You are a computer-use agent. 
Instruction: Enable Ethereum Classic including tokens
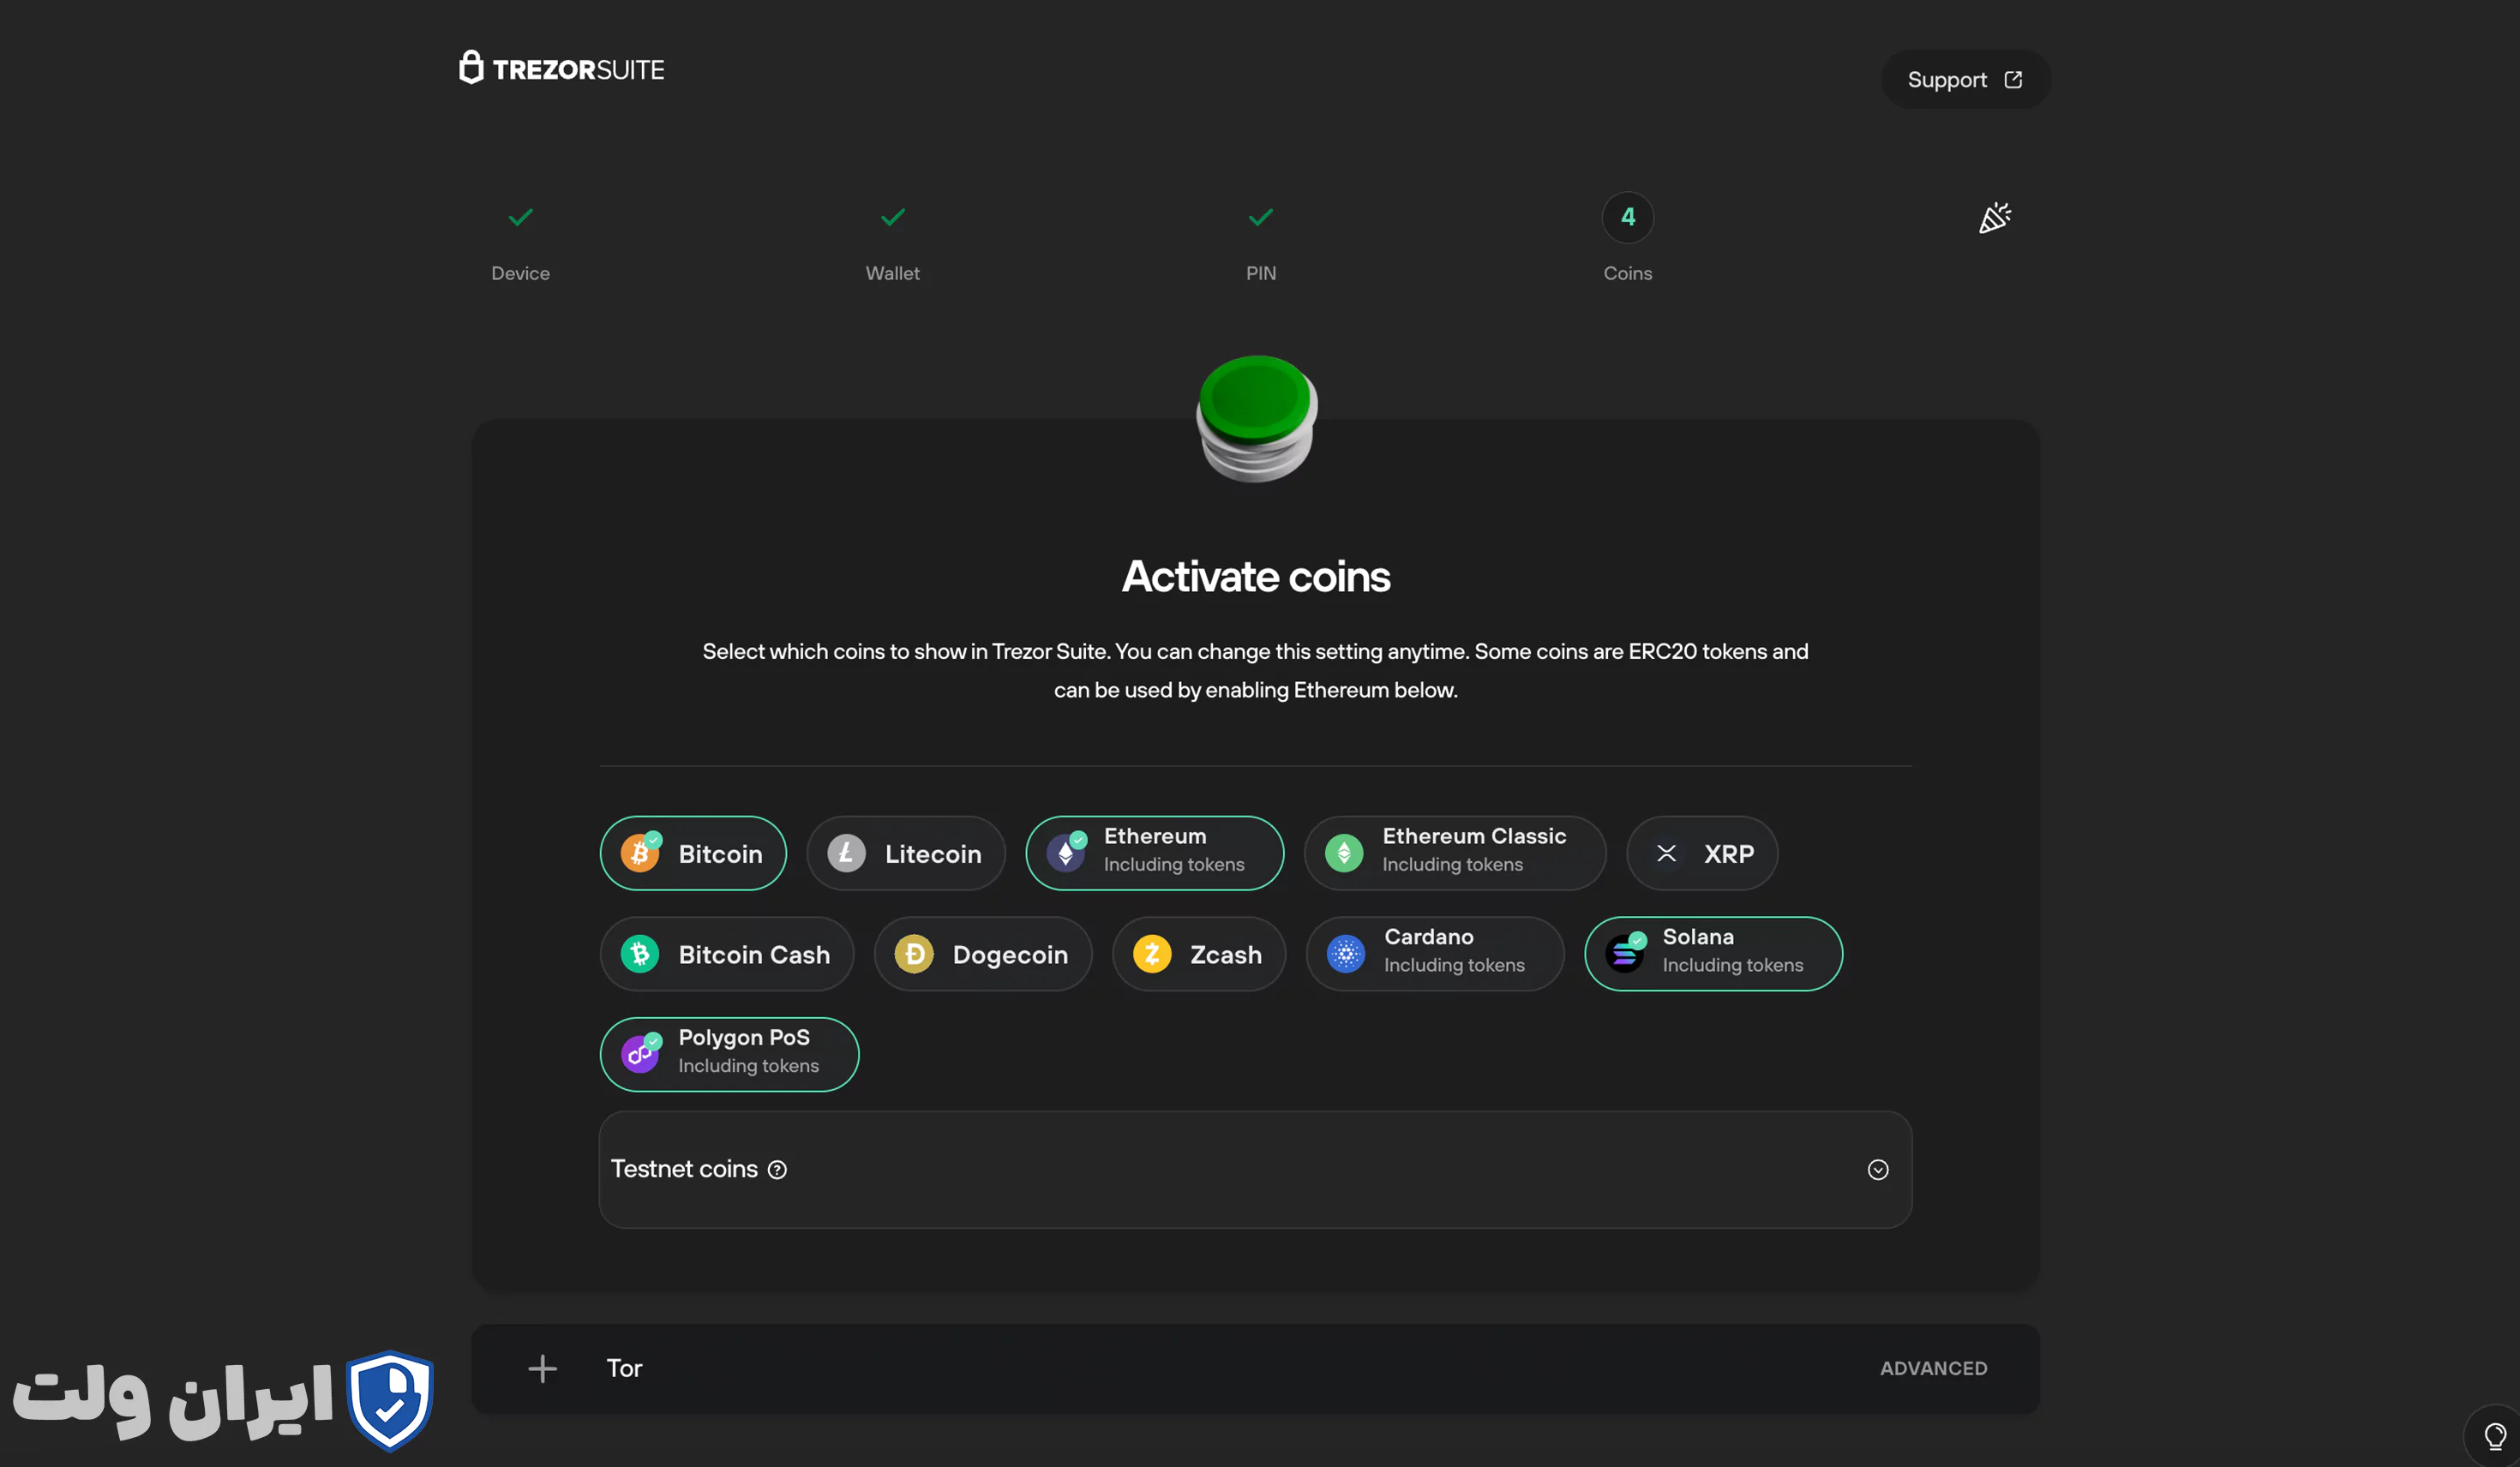point(1455,853)
